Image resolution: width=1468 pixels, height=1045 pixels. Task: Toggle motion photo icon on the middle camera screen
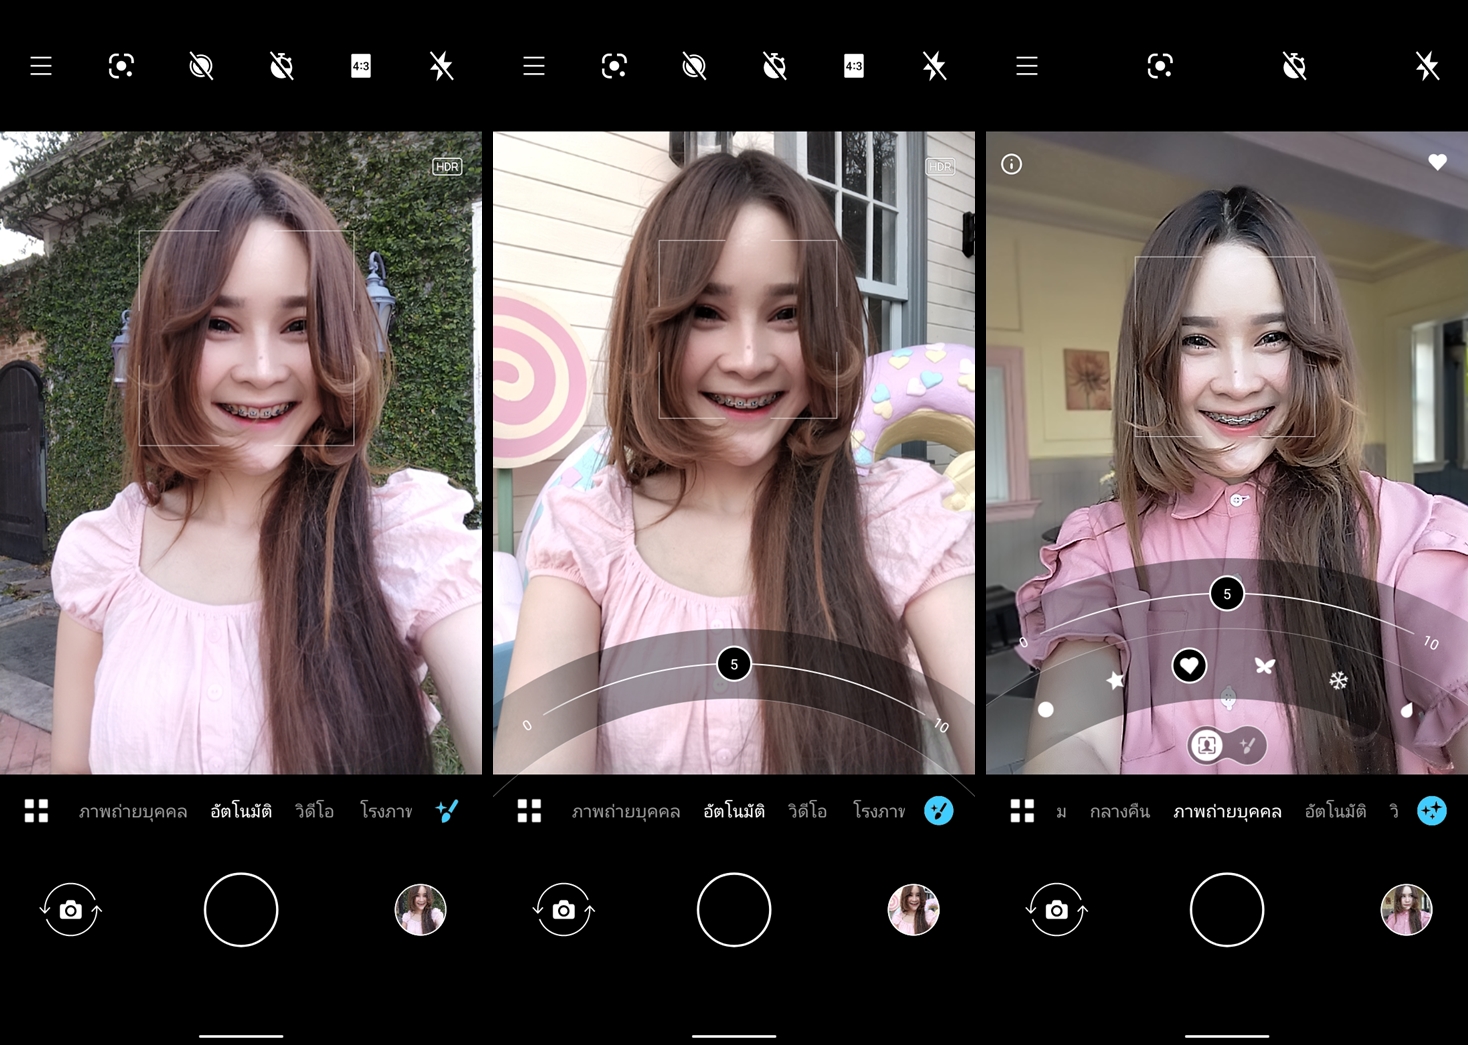(694, 66)
